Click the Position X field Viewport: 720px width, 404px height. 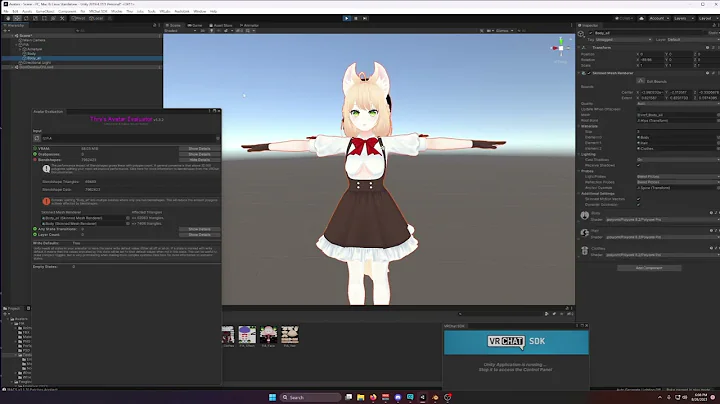652,54
